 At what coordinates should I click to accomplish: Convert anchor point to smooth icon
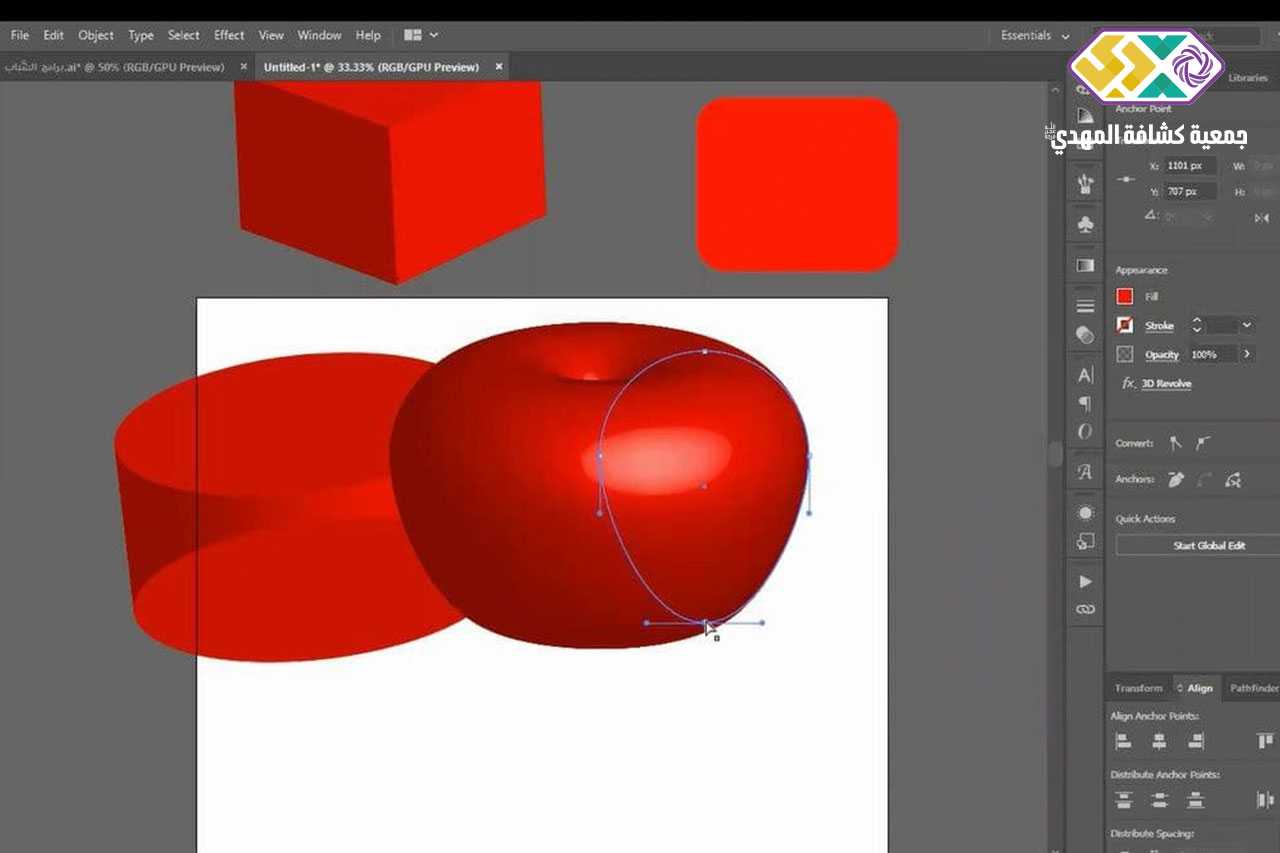point(1203,443)
